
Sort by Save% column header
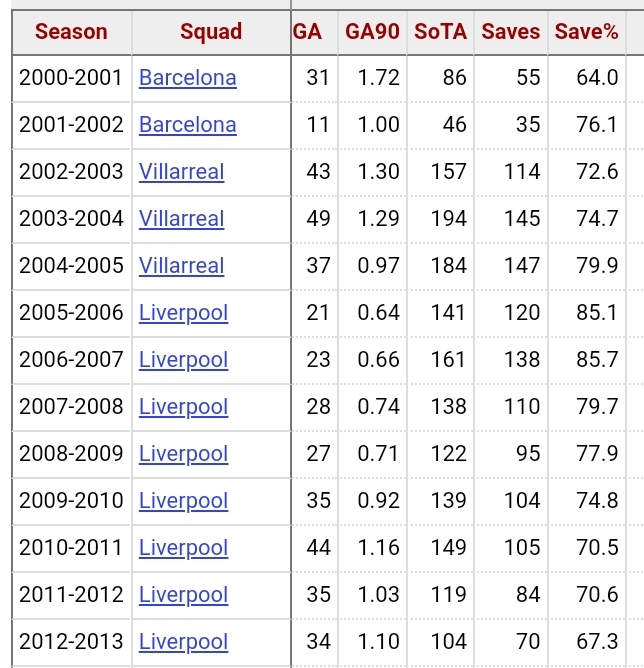(586, 32)
